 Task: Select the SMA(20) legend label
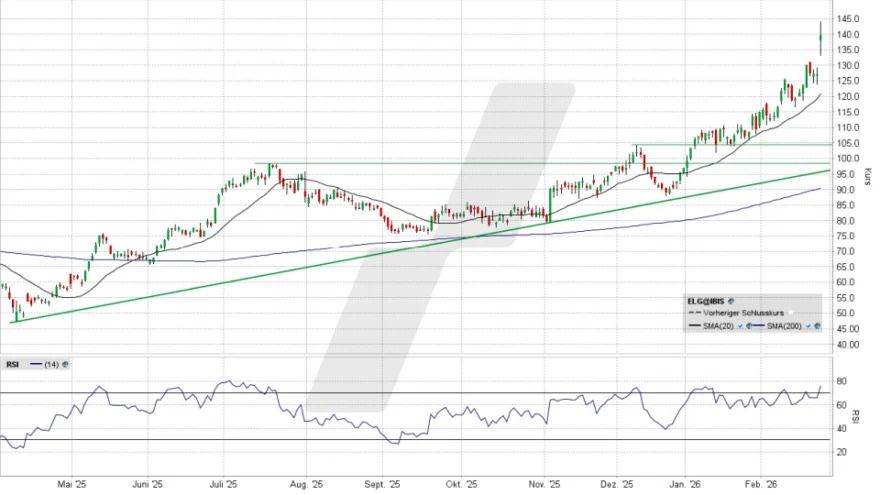click(x=719, y=326)
